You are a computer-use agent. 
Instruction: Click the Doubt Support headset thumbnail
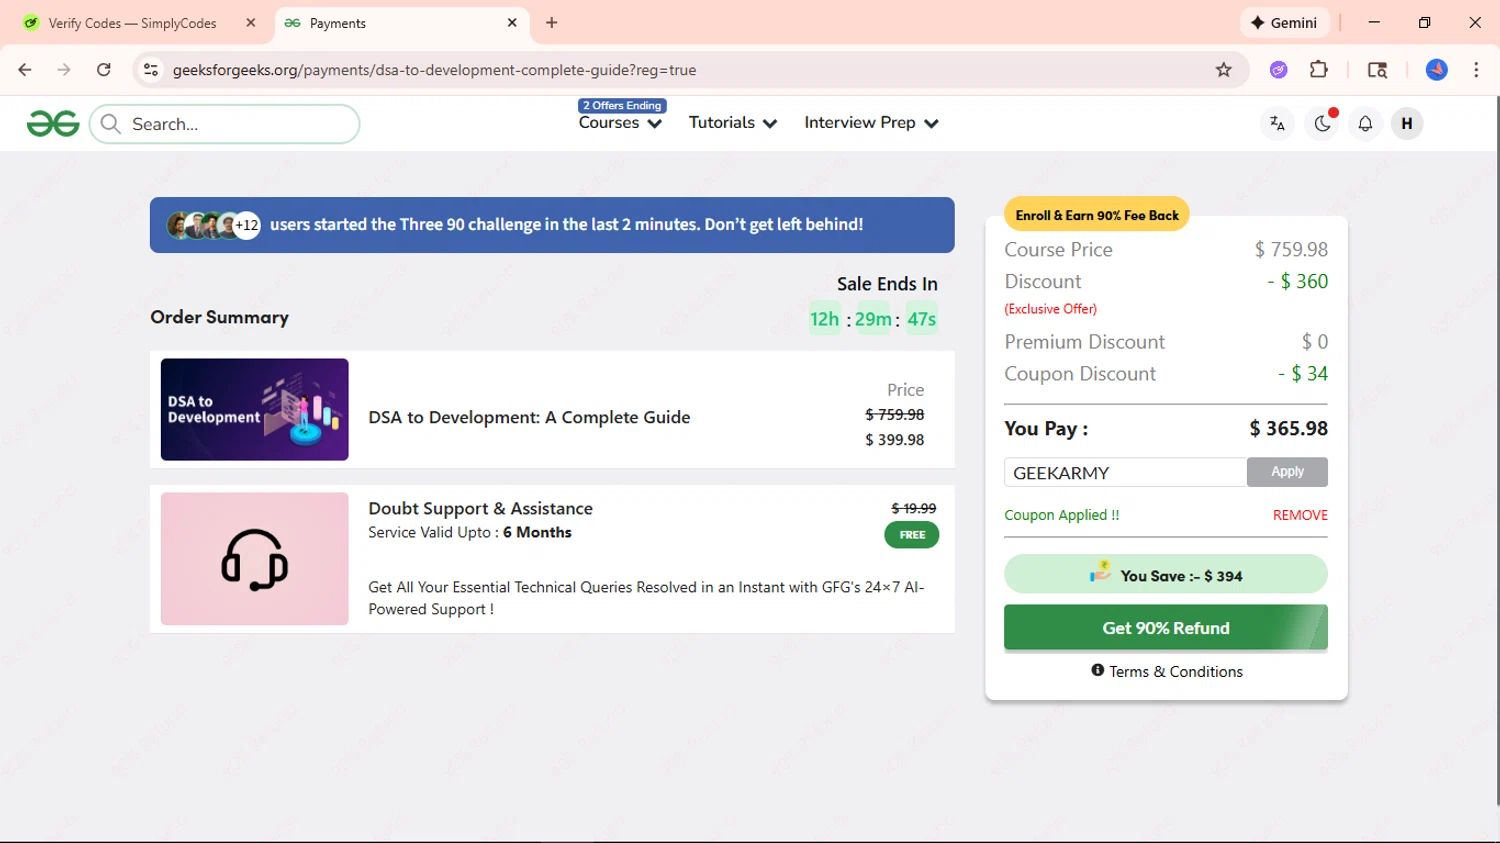255,559
